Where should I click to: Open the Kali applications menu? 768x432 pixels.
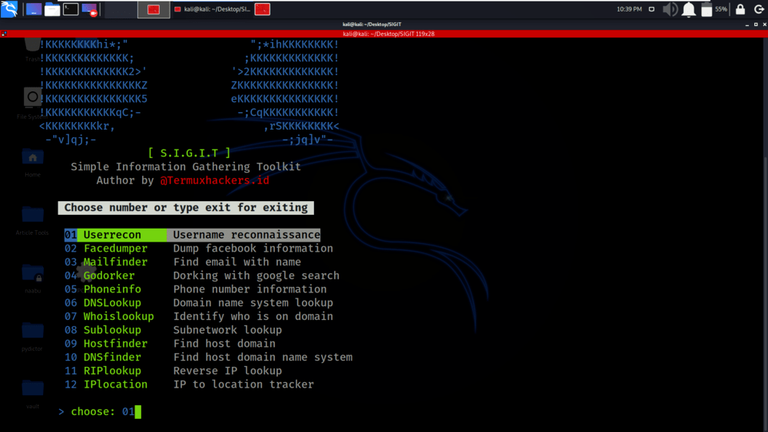pos(9,9)
